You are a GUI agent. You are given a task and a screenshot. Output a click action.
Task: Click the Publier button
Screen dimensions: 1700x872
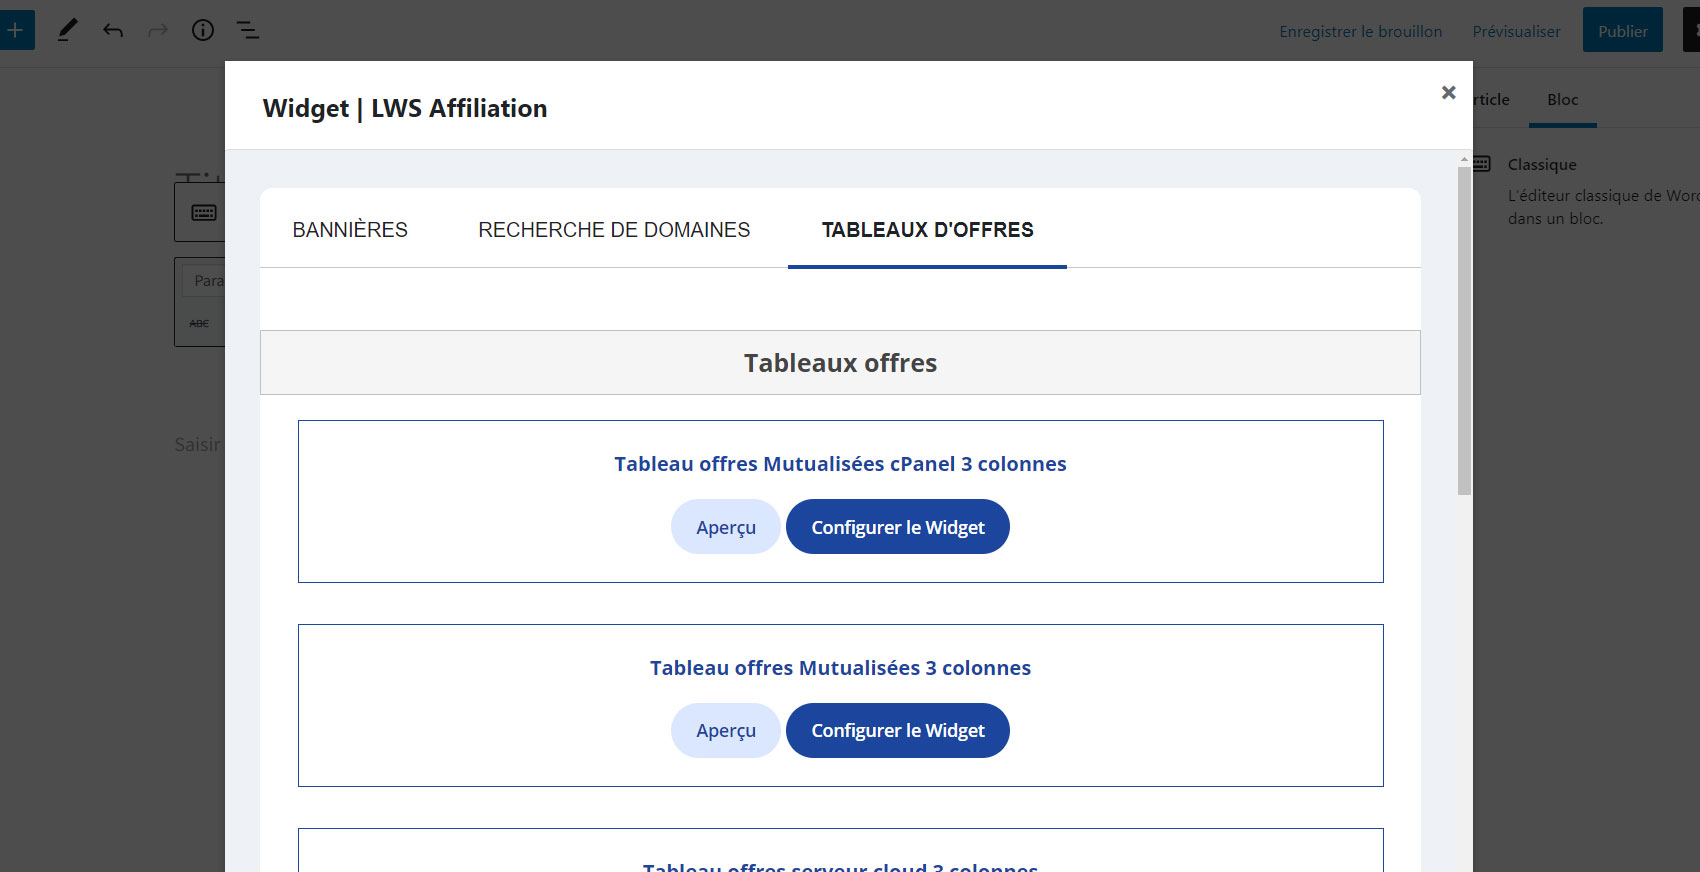pos(1622,30)
